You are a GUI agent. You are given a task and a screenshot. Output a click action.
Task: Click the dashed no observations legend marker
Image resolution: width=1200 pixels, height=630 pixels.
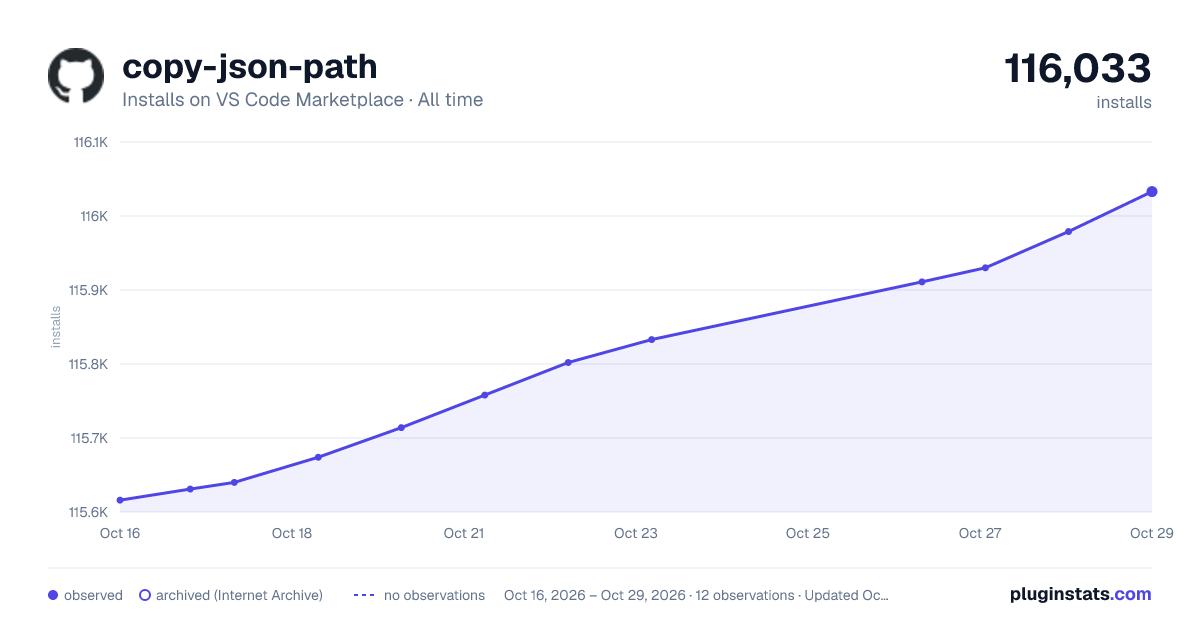coord(364,595)
